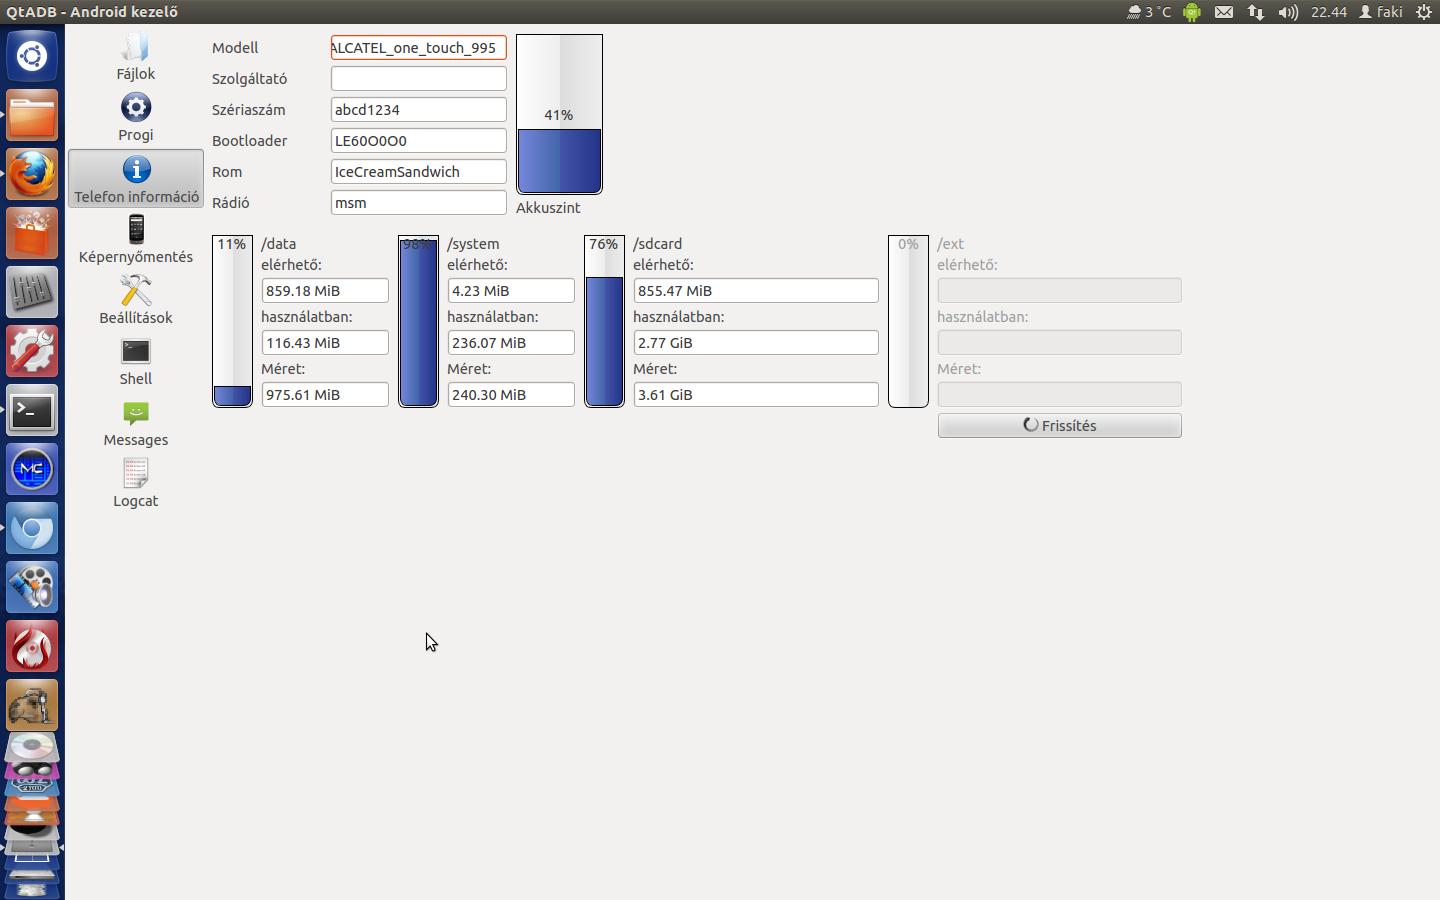Click /data elérhető value 859.18 MiB
This screenshot has width=1440, height=900.
tap(325, 291)
